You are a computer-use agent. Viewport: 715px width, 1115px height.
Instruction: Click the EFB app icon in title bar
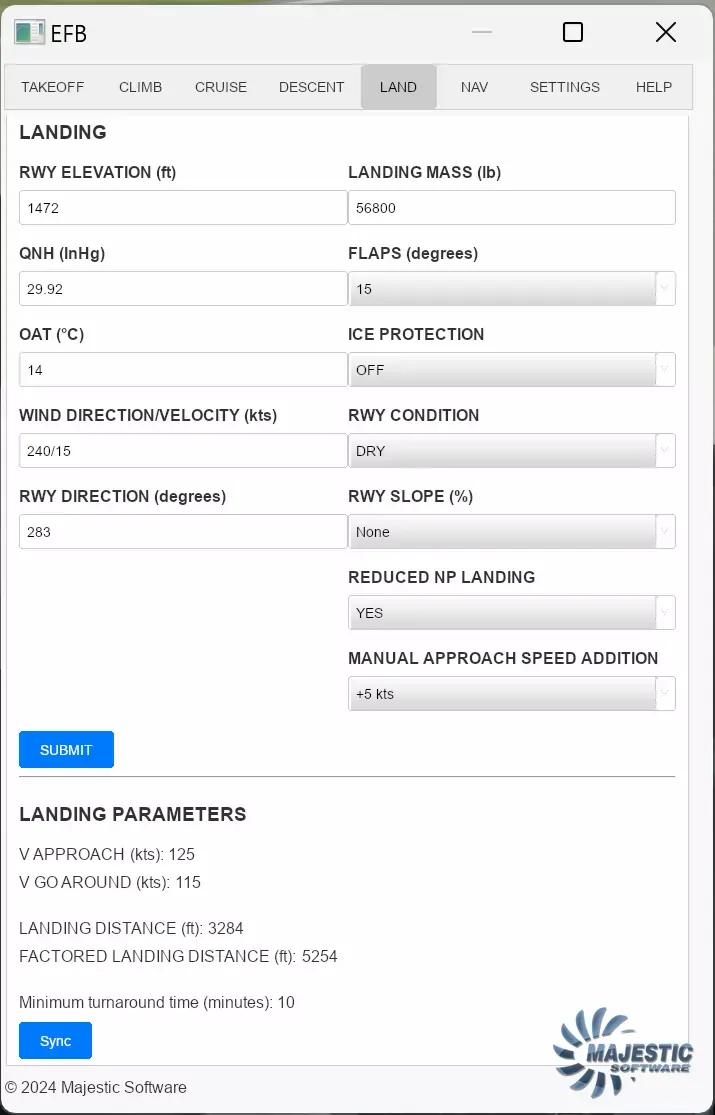coord(29,32)
